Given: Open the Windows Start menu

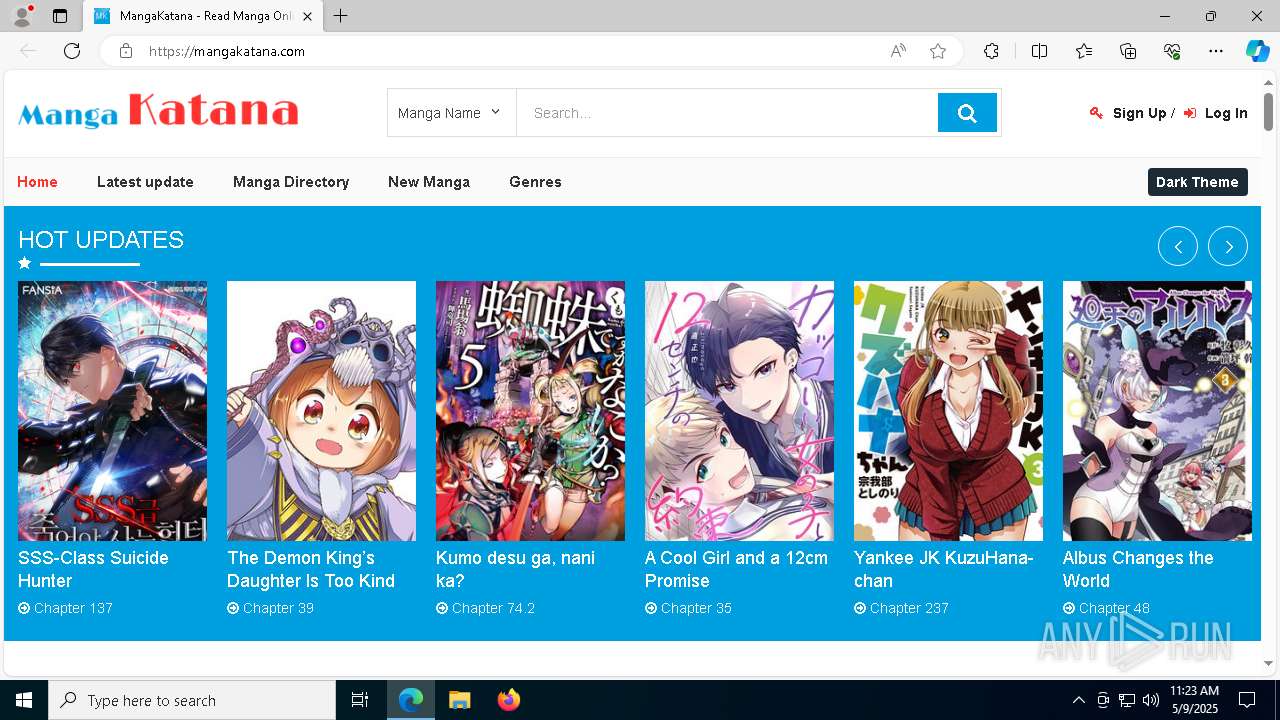Looking at the screenshot, I should click(24, 700).
